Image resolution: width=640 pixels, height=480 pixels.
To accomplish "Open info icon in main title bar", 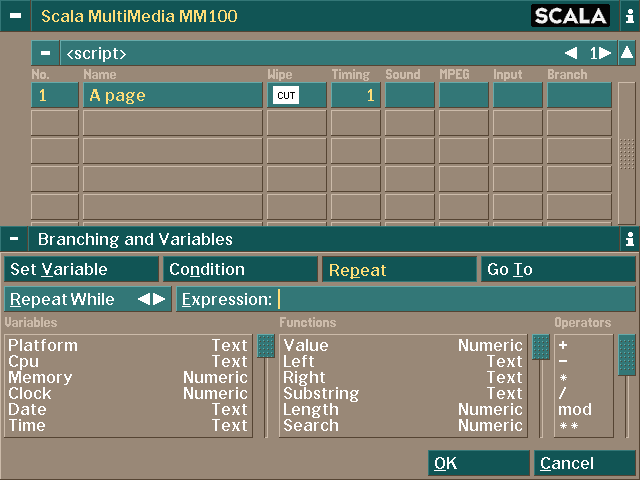I will (630, 16).
